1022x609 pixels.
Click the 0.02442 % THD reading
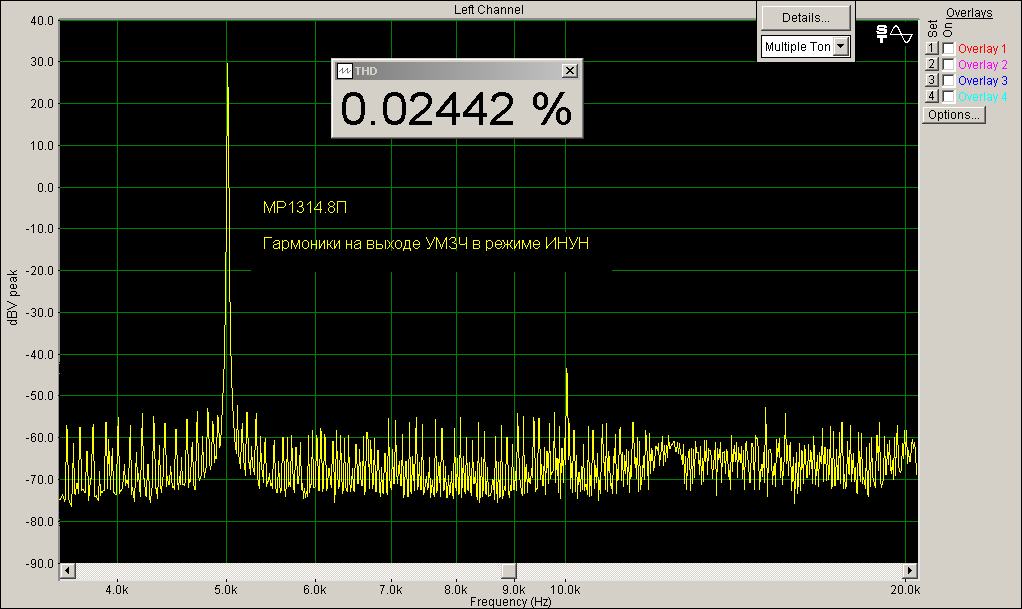pos(457,109)
